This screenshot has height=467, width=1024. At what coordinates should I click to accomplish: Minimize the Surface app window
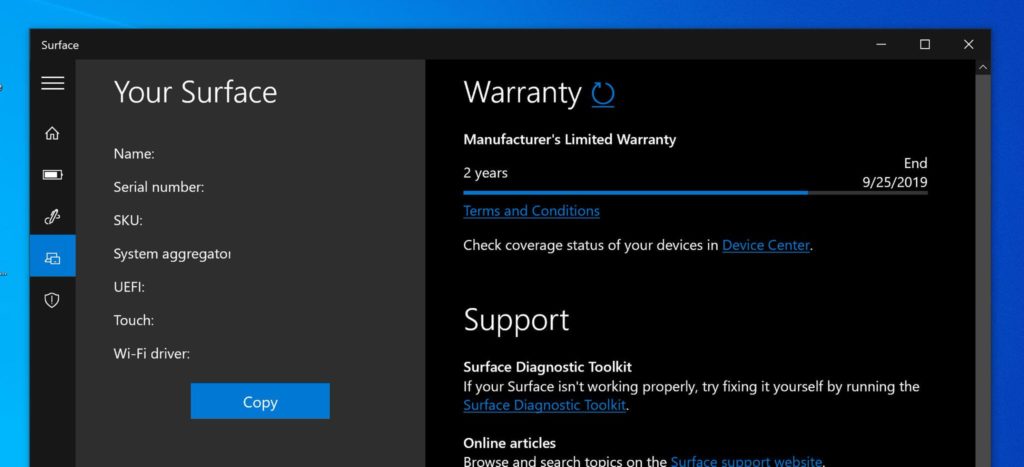coord(881,45)
